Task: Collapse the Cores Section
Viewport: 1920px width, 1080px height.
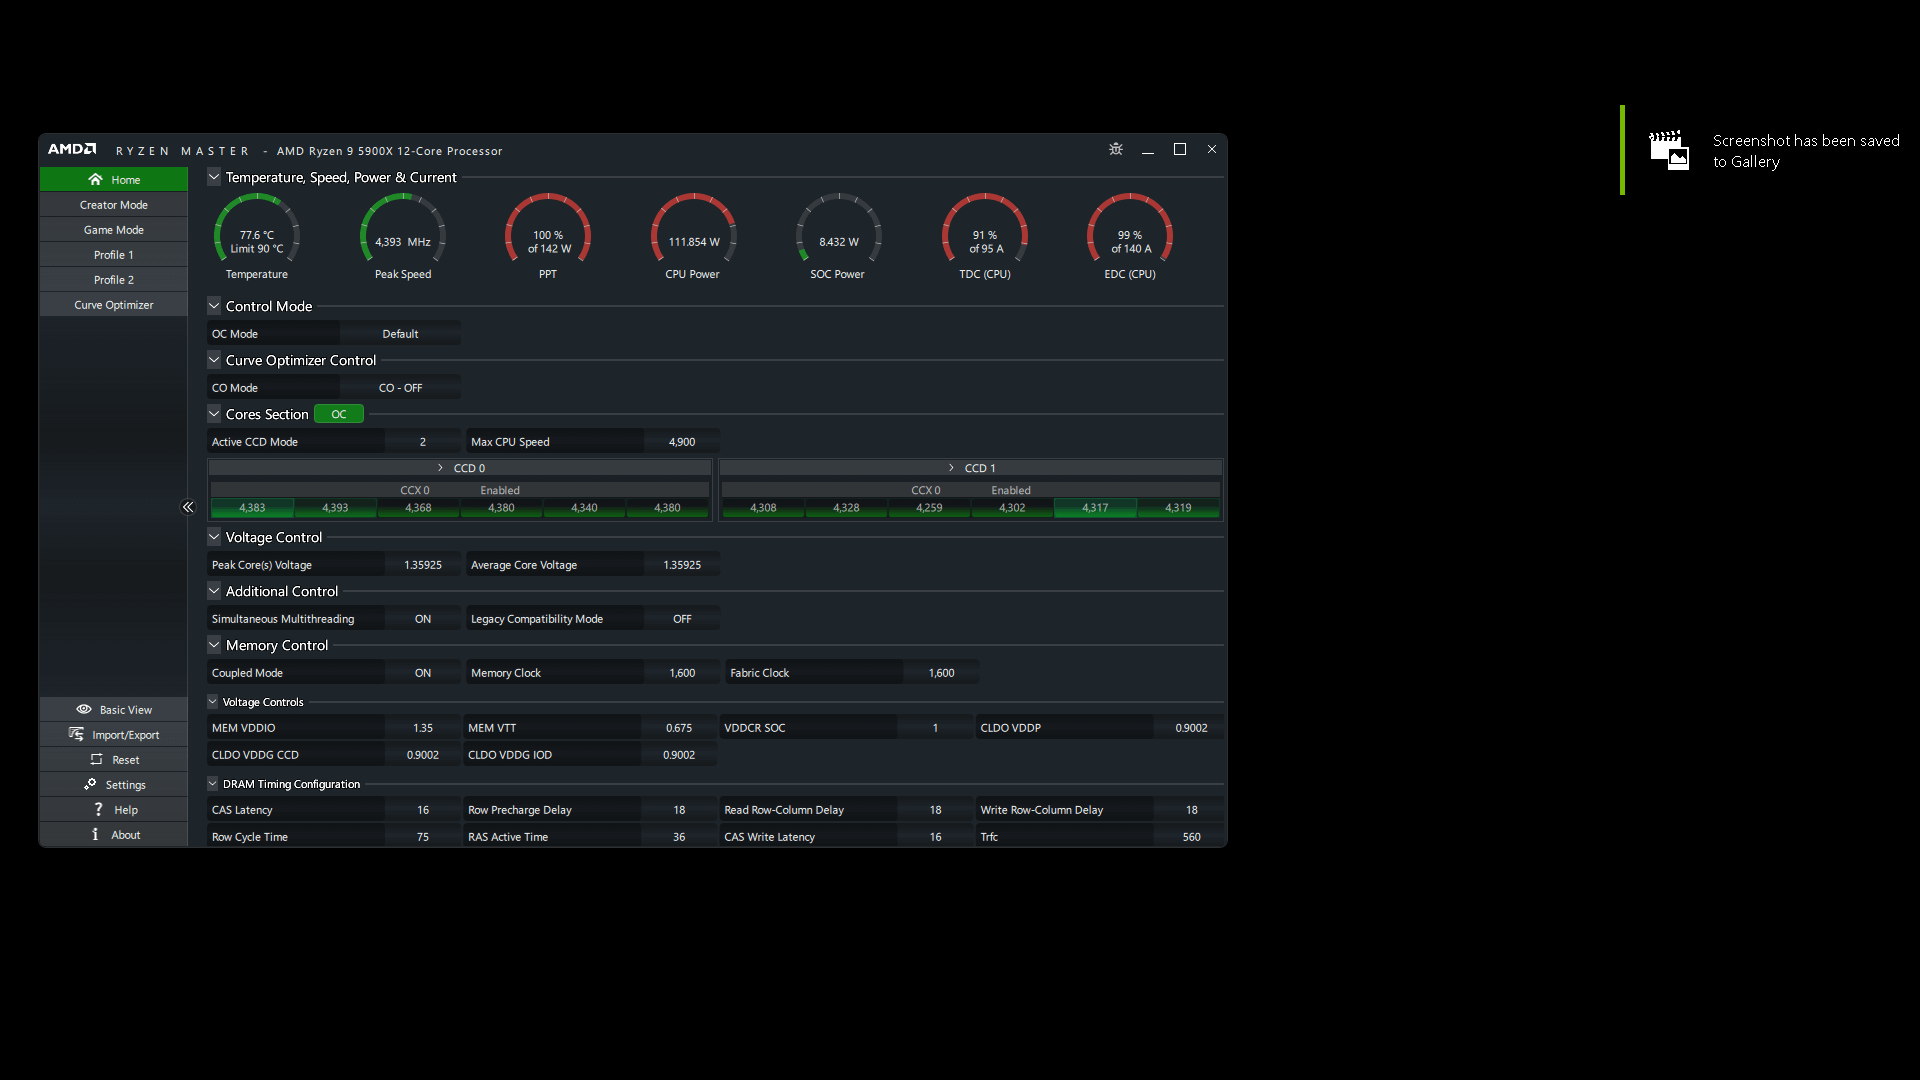Action: point(214,414)
